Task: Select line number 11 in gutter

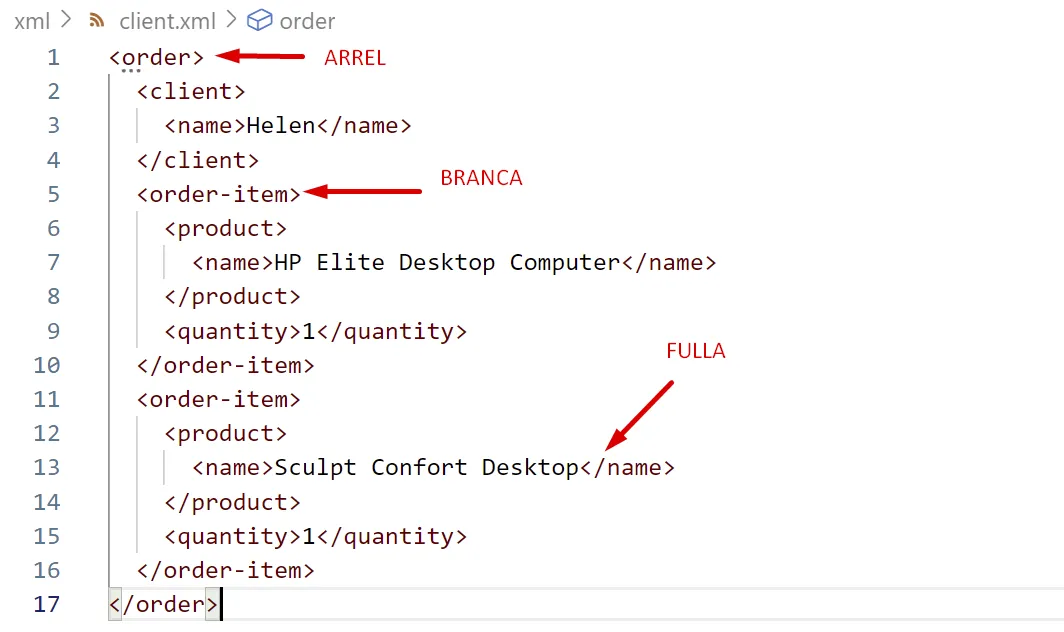Action: (47, 399)
